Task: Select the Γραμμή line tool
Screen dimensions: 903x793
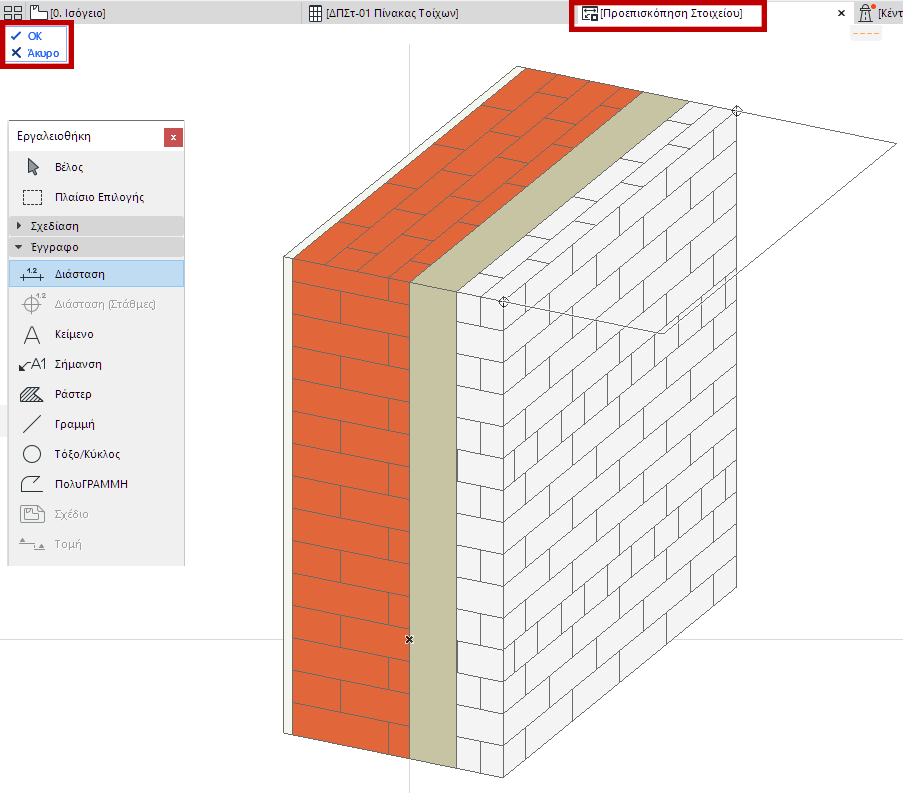Action: [x=96, y=424]
